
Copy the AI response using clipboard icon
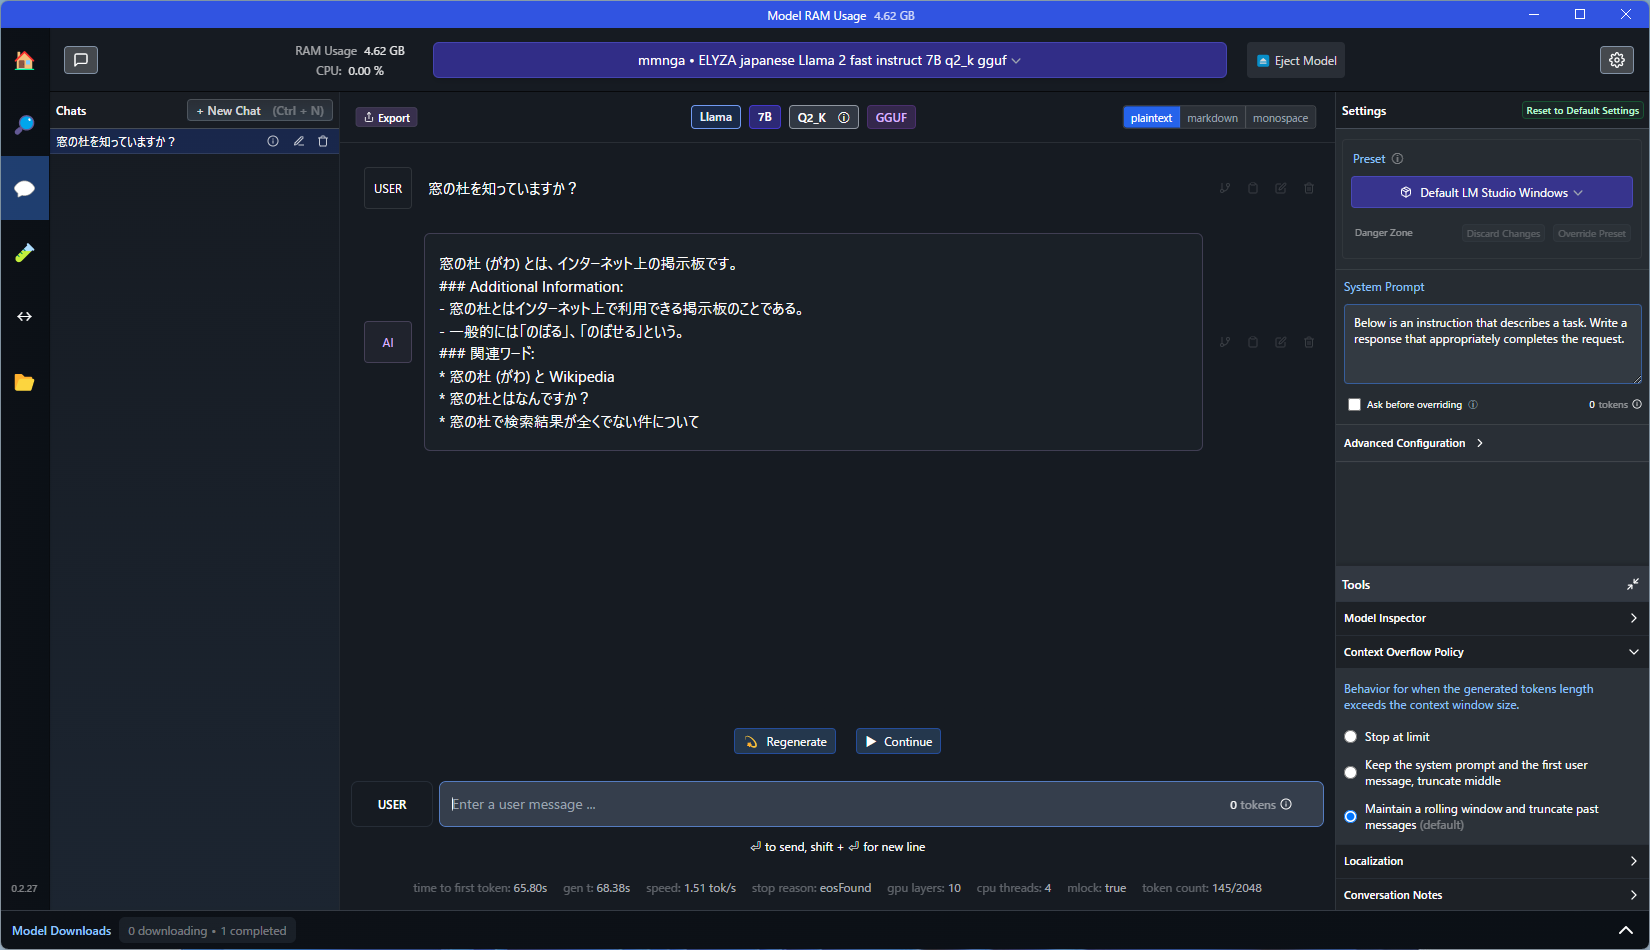coord(1252,342)
